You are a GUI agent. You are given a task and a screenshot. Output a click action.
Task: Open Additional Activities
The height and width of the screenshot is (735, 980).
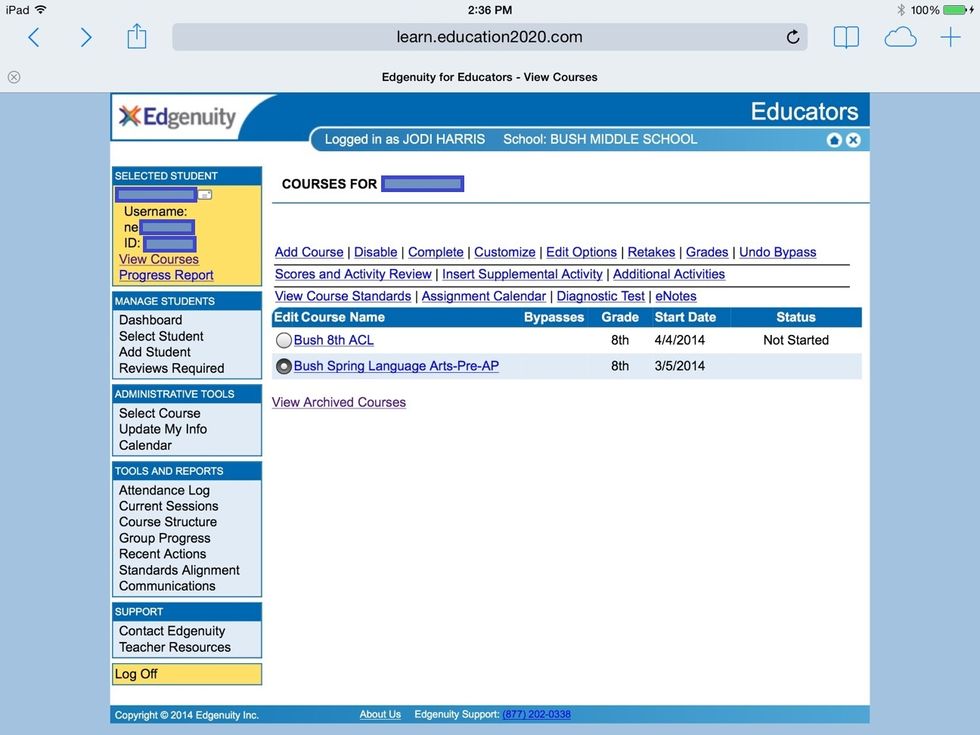pos(669,274)
